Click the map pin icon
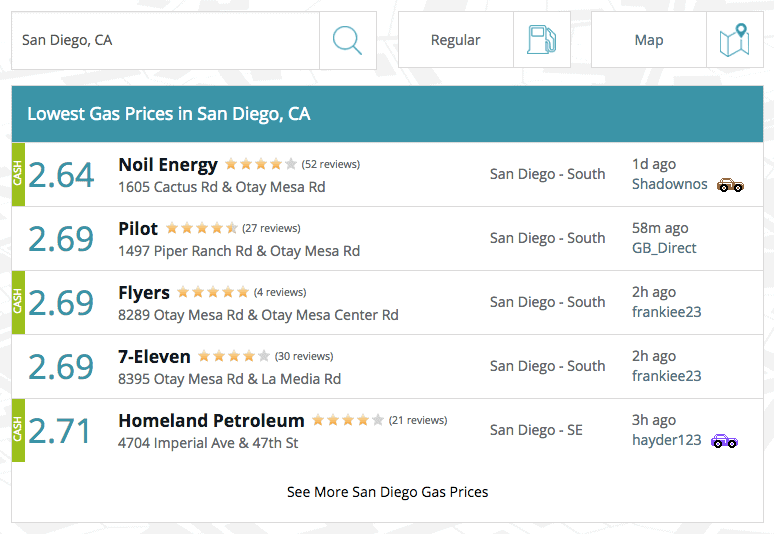 735,39
